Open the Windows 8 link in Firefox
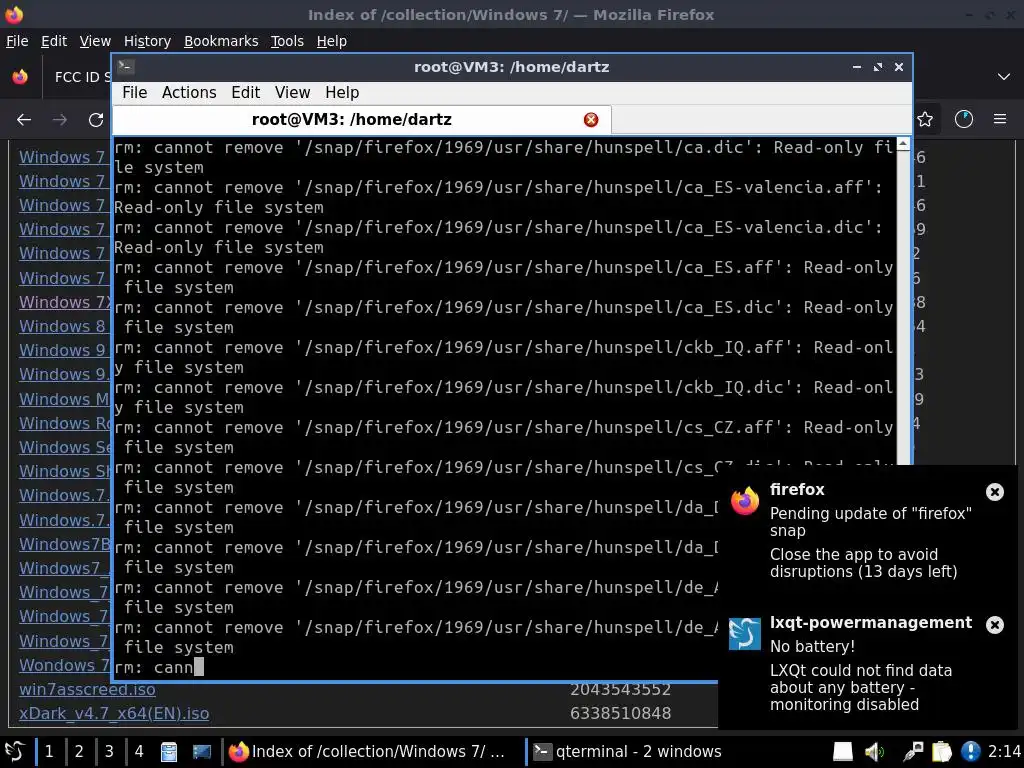This screenshot has width=1024, height=768. pyautogui.click(x=63, y=326)
